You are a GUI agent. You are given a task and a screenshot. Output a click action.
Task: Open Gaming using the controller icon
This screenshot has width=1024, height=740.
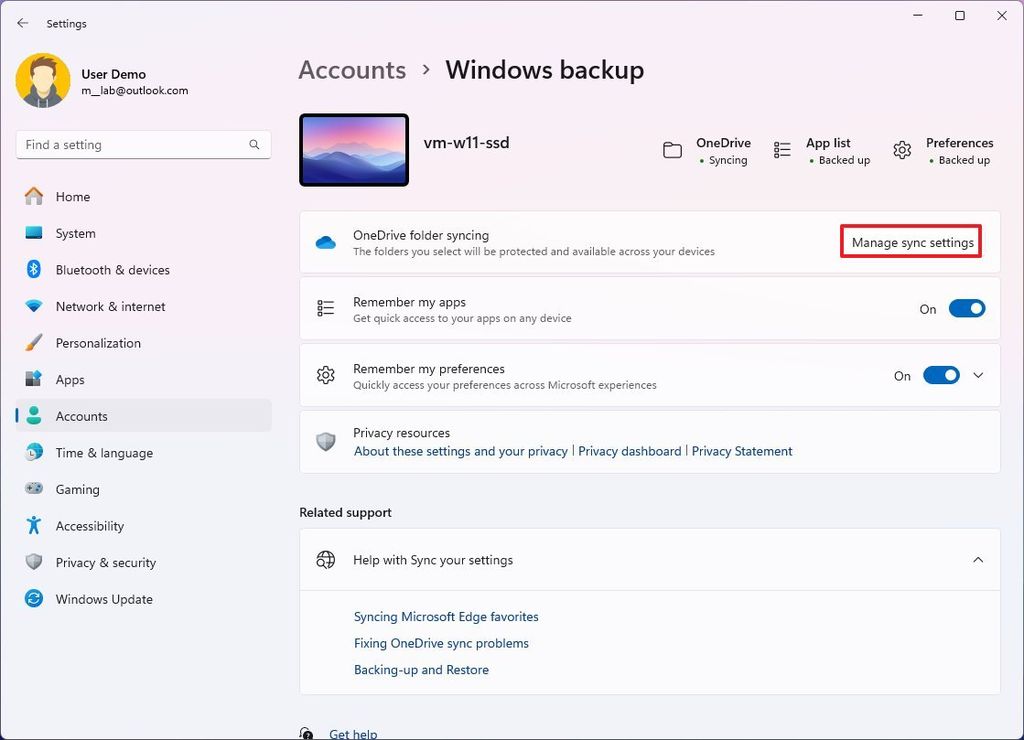pyautogui.click(x=34, y=489)
